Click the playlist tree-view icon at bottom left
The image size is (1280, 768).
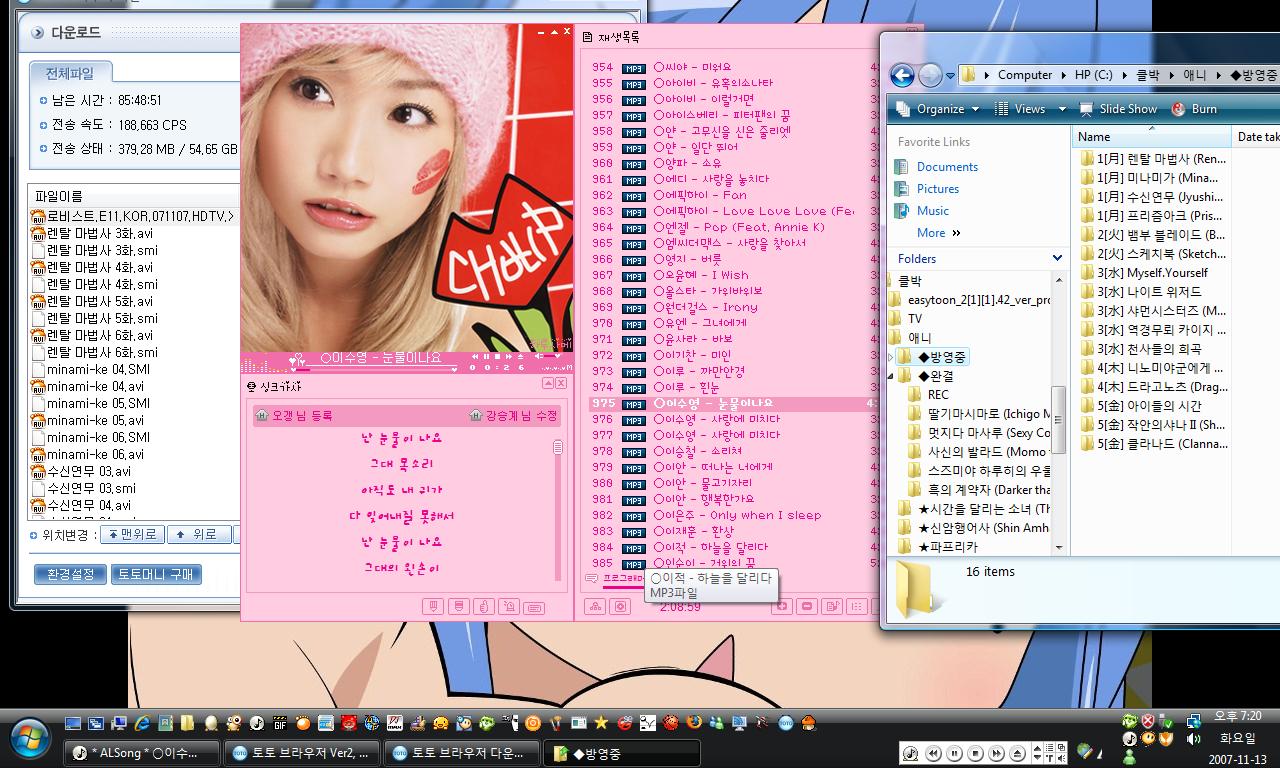pyautogui.click(x=596, y=606)
